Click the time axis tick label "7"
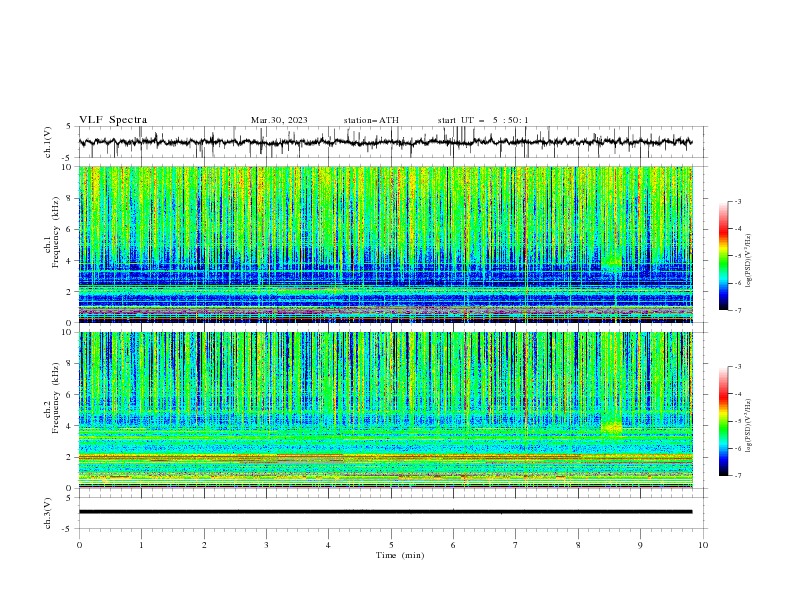The image size is (792, 612). (x=516, y=545)
